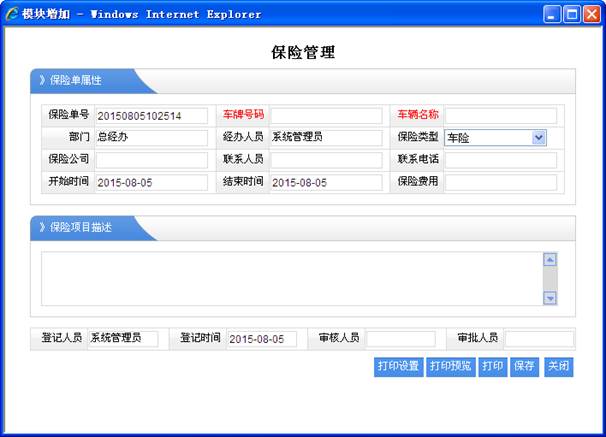Click the 打印设置 button
Image resolution: width=606 pixels, height=437 pixels.
click(x=398, y=367)
